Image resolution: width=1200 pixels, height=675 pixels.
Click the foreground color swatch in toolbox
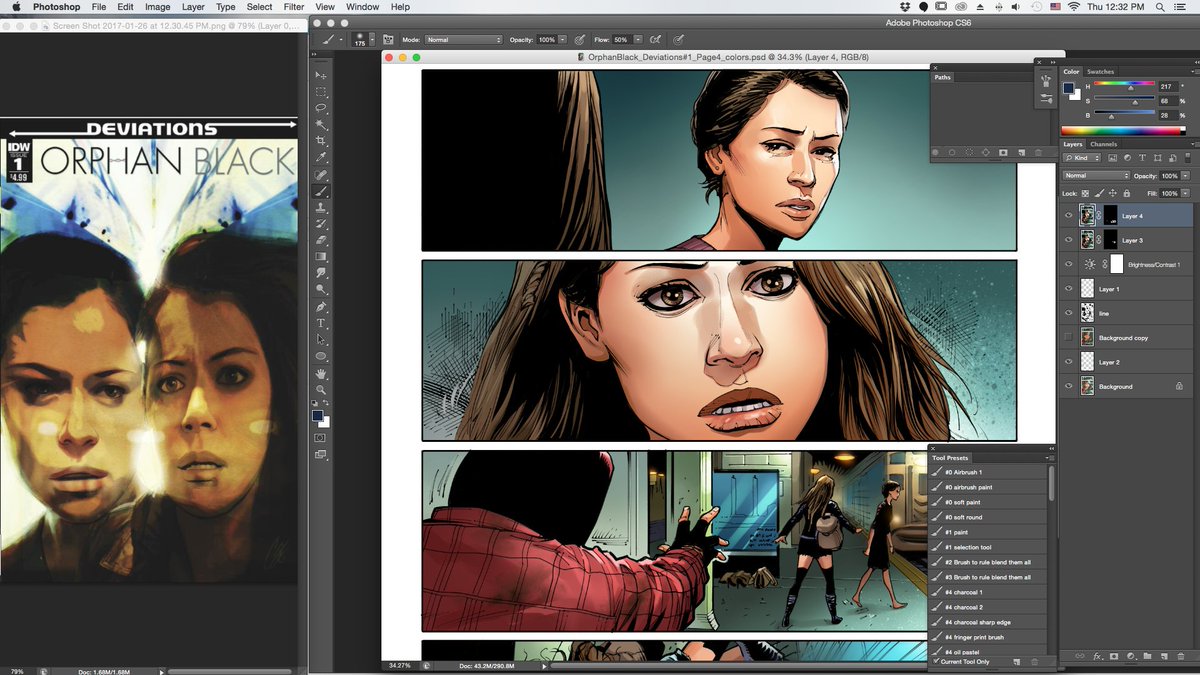click(x=317, y=415)
